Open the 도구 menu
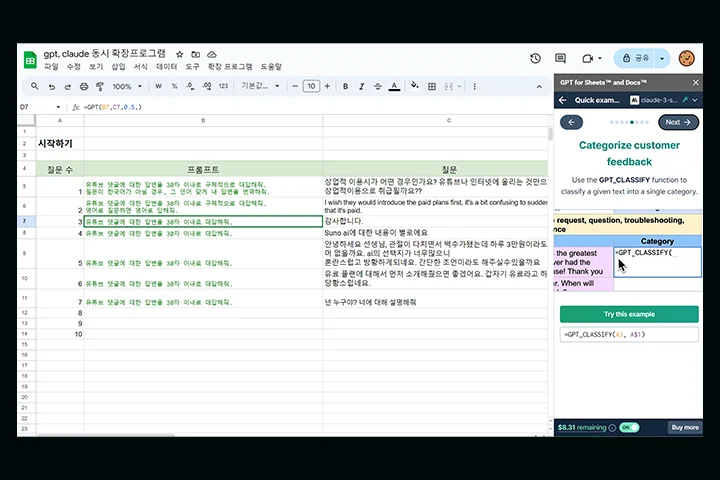Viewport: 720px width, 480px height. click(192, 67)
